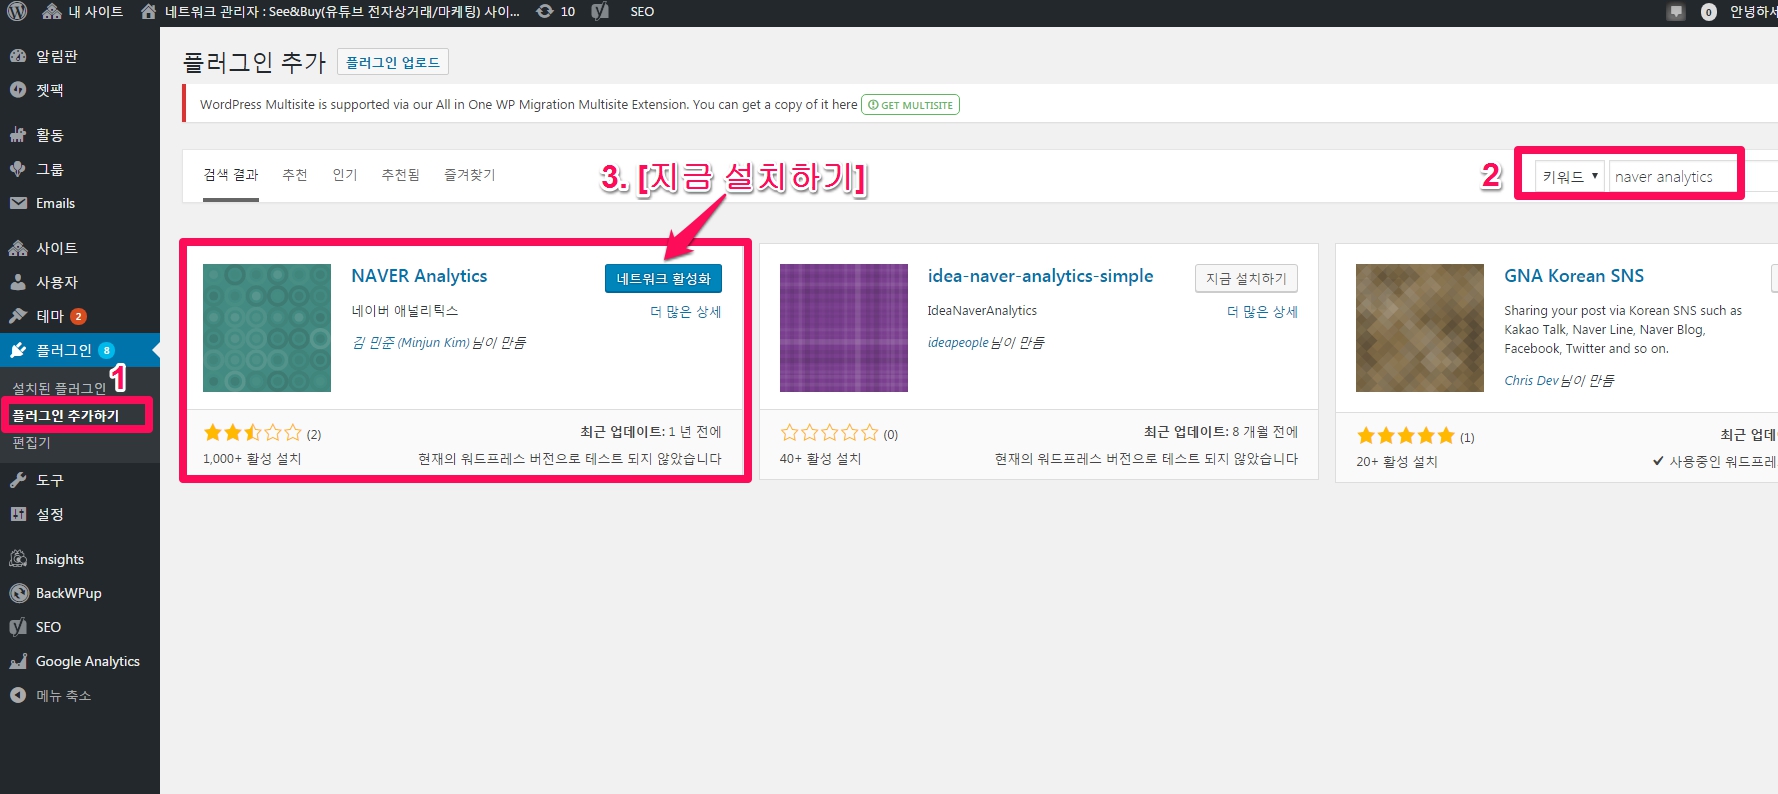Viewport: 1778px width, 794px height.
Task: Click the notification count 0 bubble
Action: [x=1709, y=12]
